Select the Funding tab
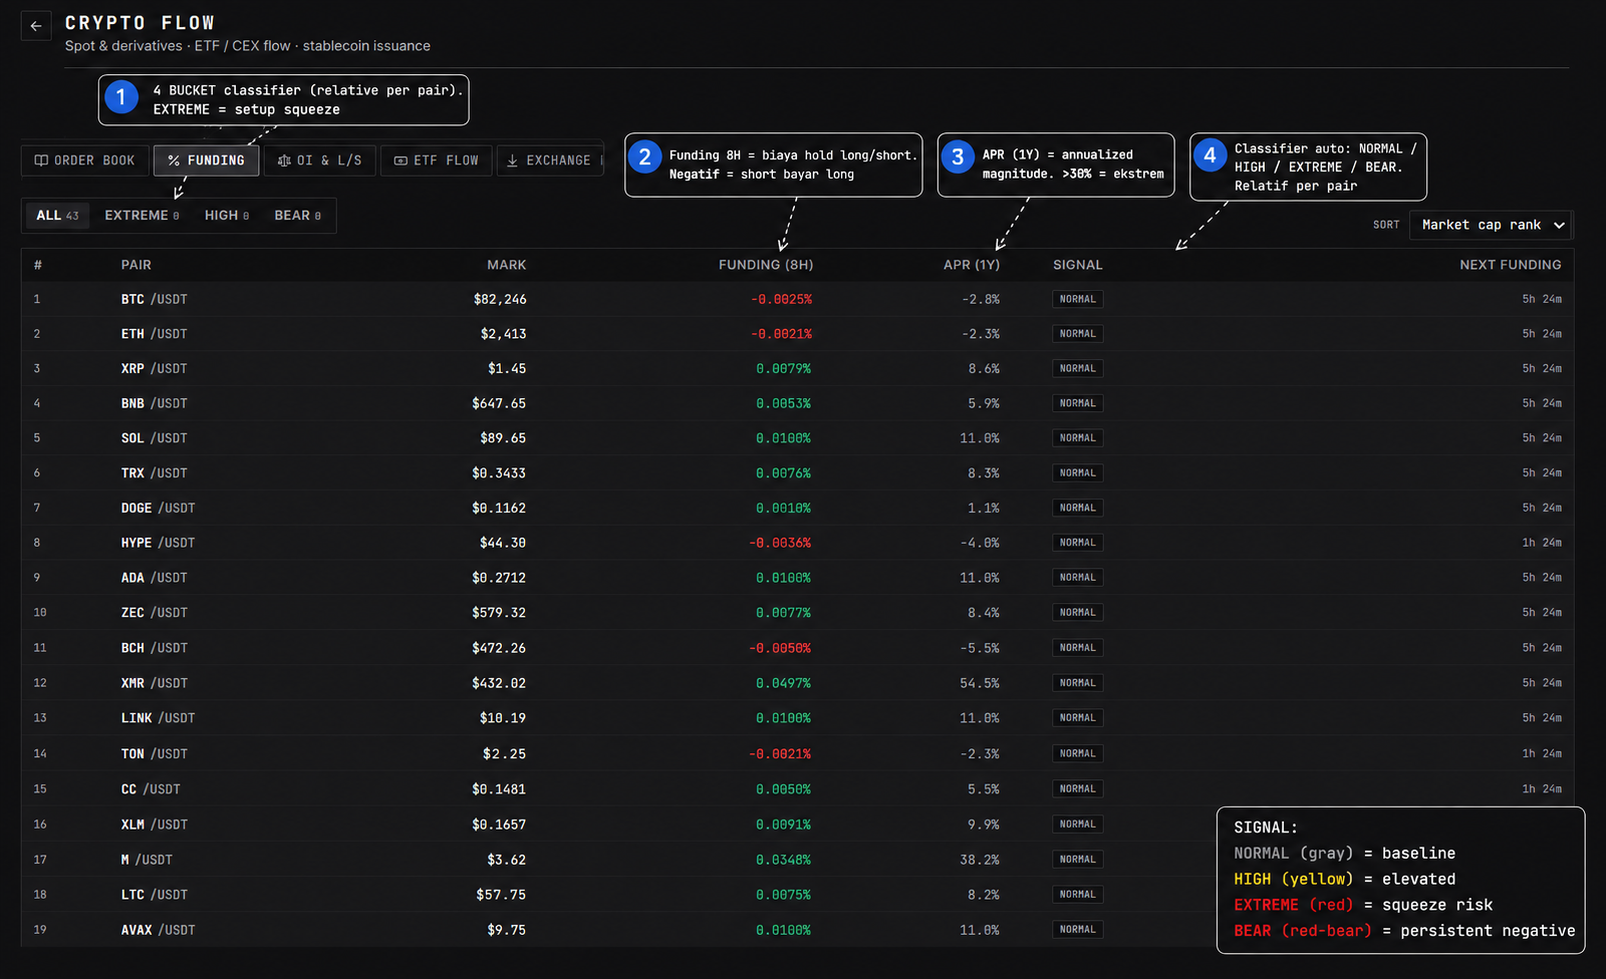The width and height of the screenshot is (1606, 979). [x=206, y=160]
